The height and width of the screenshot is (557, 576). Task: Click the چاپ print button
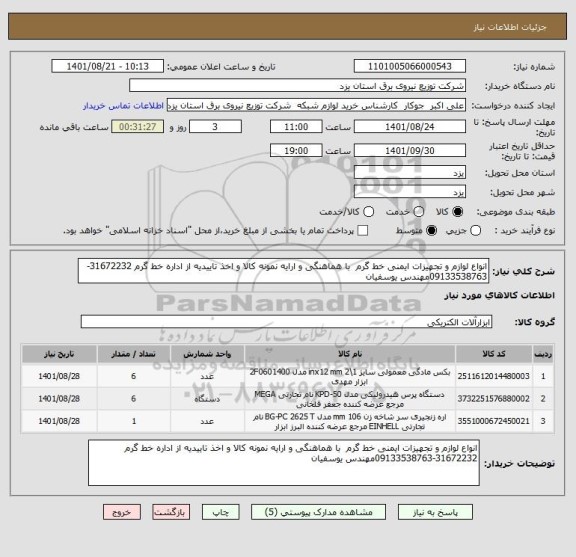(220, 512)
